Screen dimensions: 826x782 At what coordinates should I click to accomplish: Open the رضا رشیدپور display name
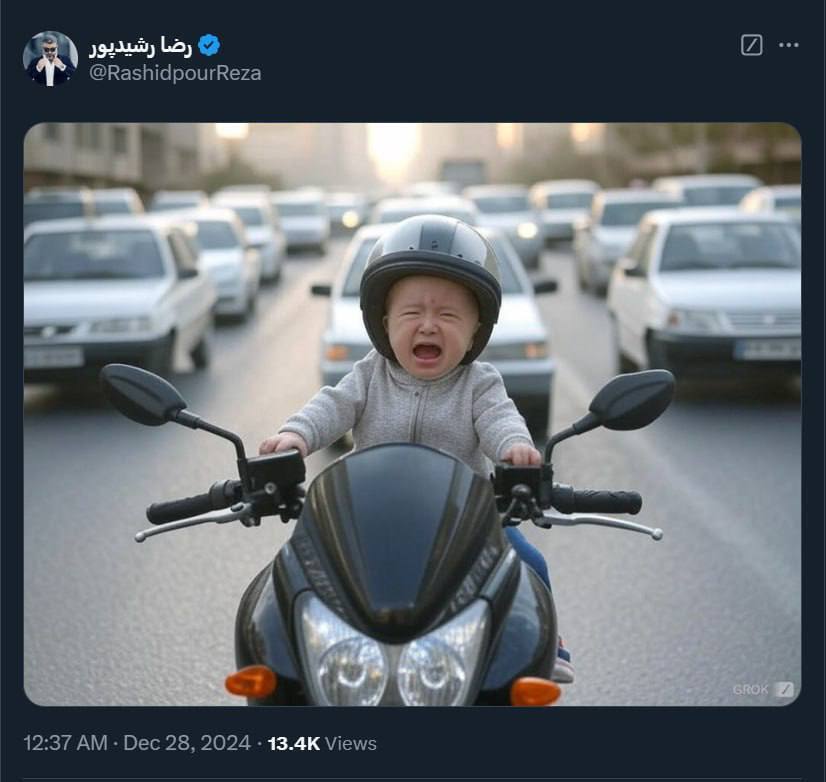point(140,45)
